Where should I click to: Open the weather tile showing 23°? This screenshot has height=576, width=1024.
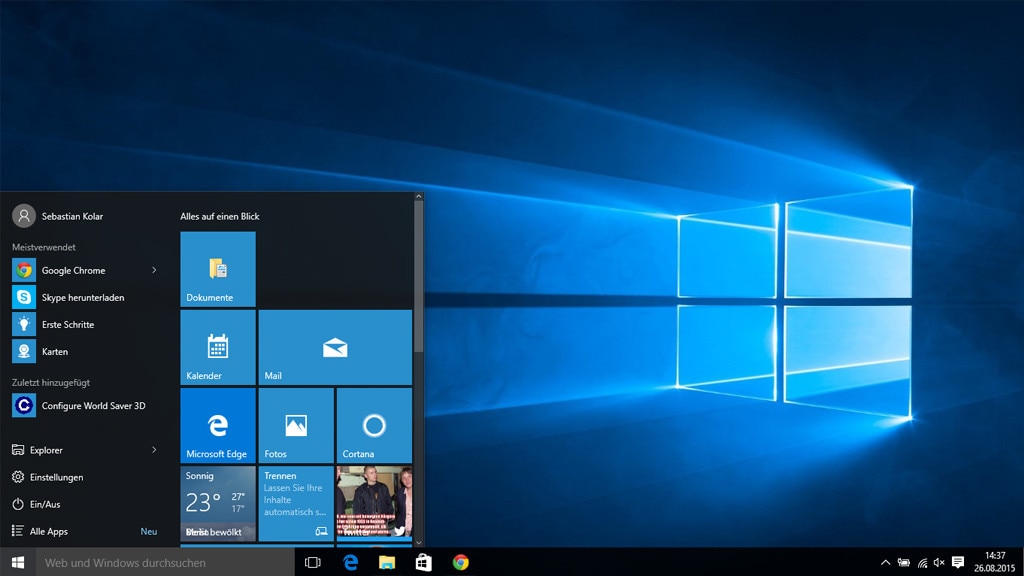[x=217, y=504]
